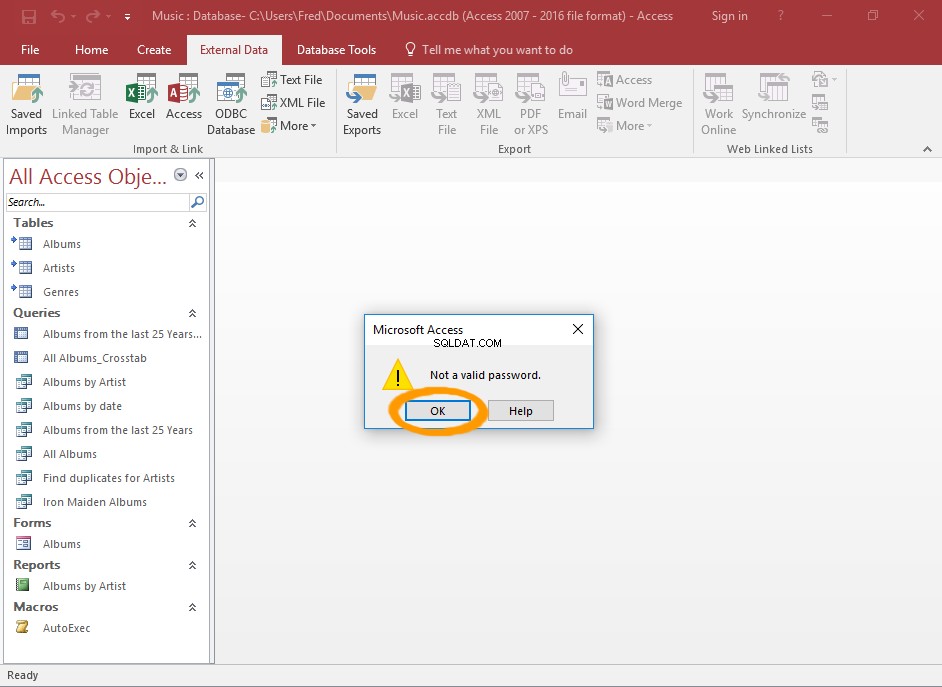The height and width of the screenshot is (687, 942).
Task: Select Find duplicates for Artists query
Action: point(107,478)
